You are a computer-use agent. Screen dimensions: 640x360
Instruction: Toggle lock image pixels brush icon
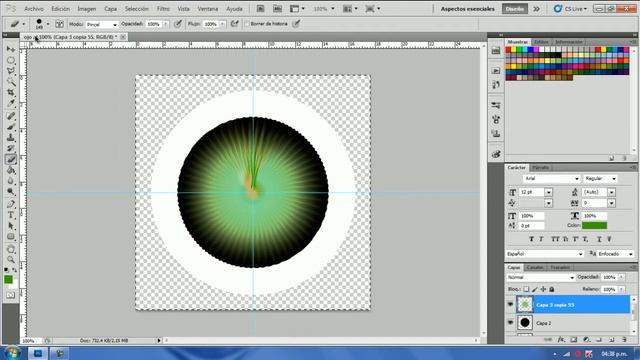tap(535, 289)
